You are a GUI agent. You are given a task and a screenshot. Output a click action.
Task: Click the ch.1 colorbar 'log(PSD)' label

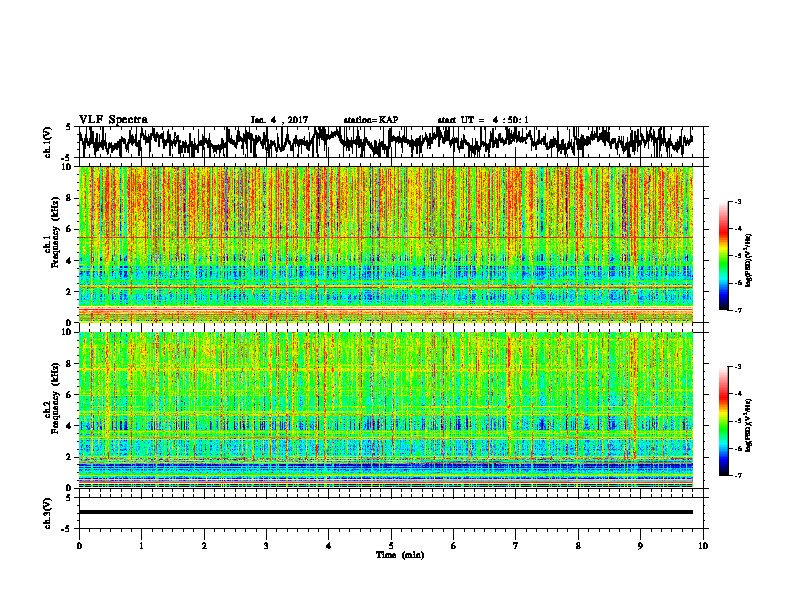click(x=749, y=260)
